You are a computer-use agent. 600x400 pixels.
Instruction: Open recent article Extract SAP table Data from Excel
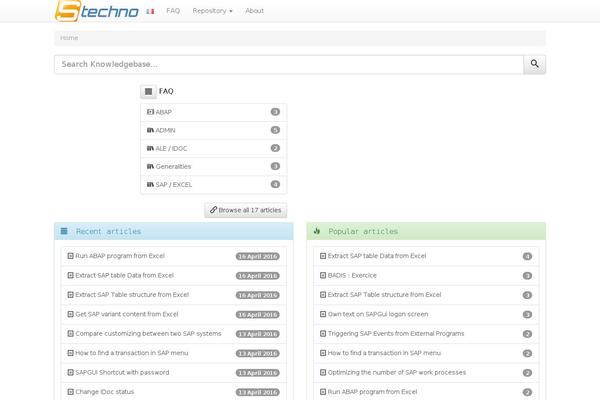[124, 275]
